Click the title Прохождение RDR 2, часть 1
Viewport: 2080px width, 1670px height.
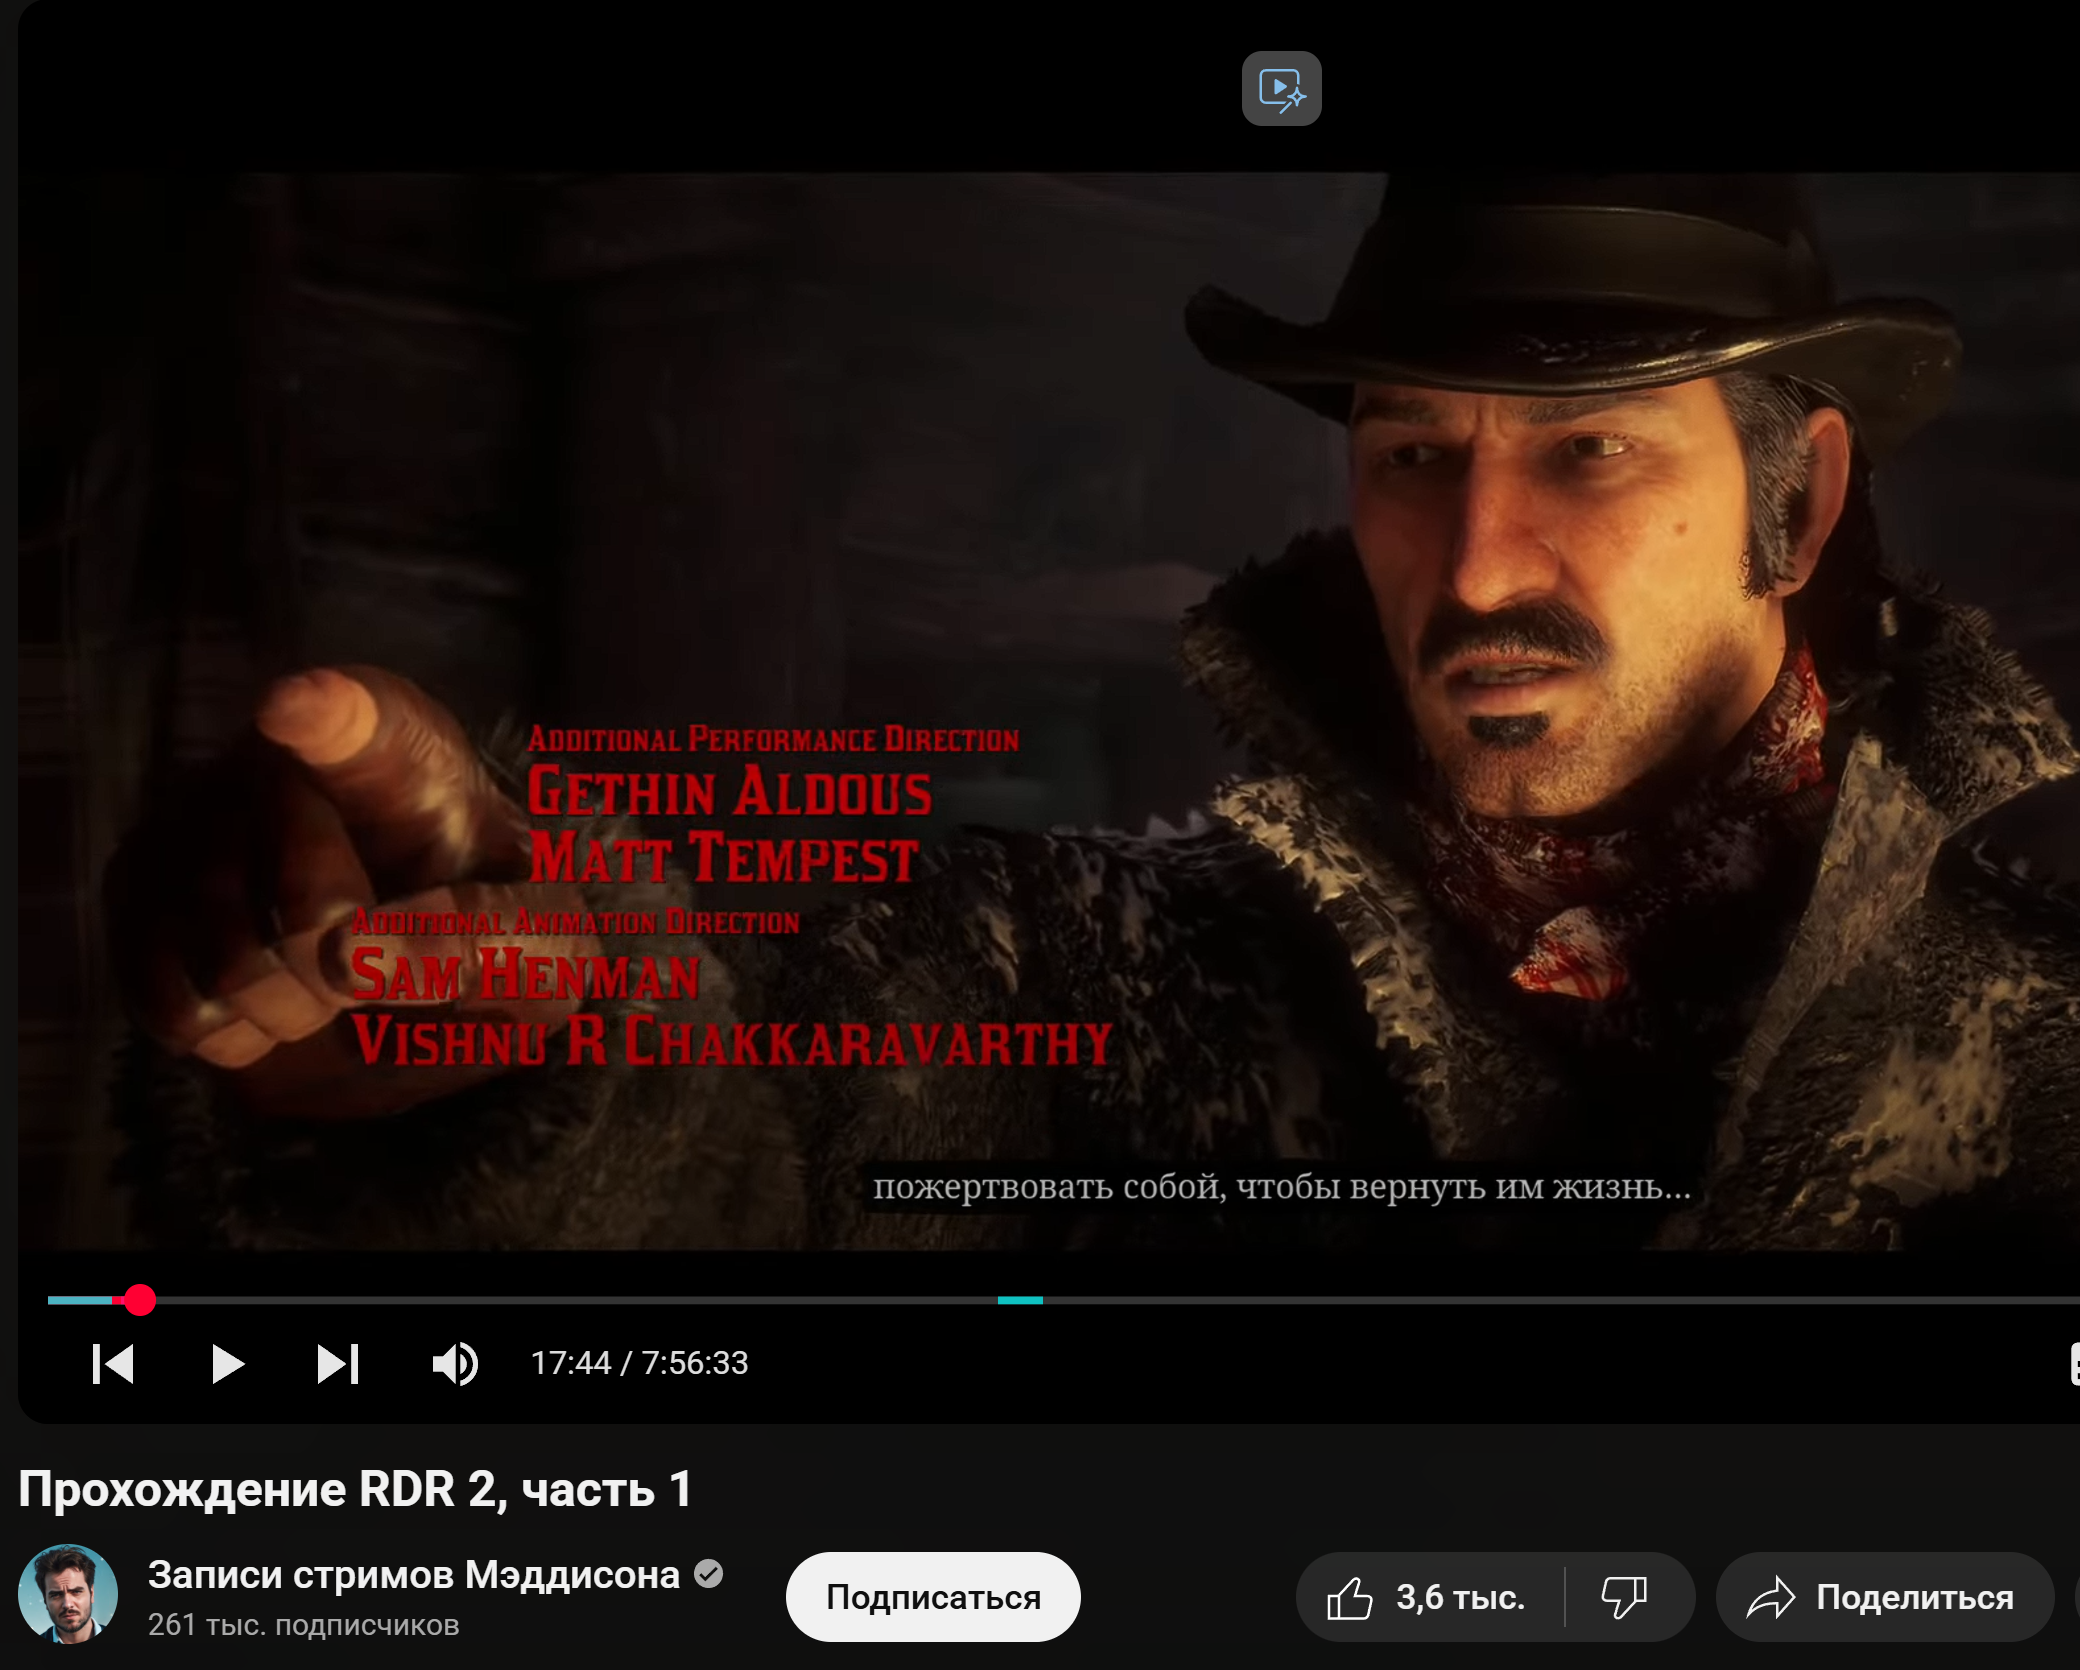[355, 1489]
